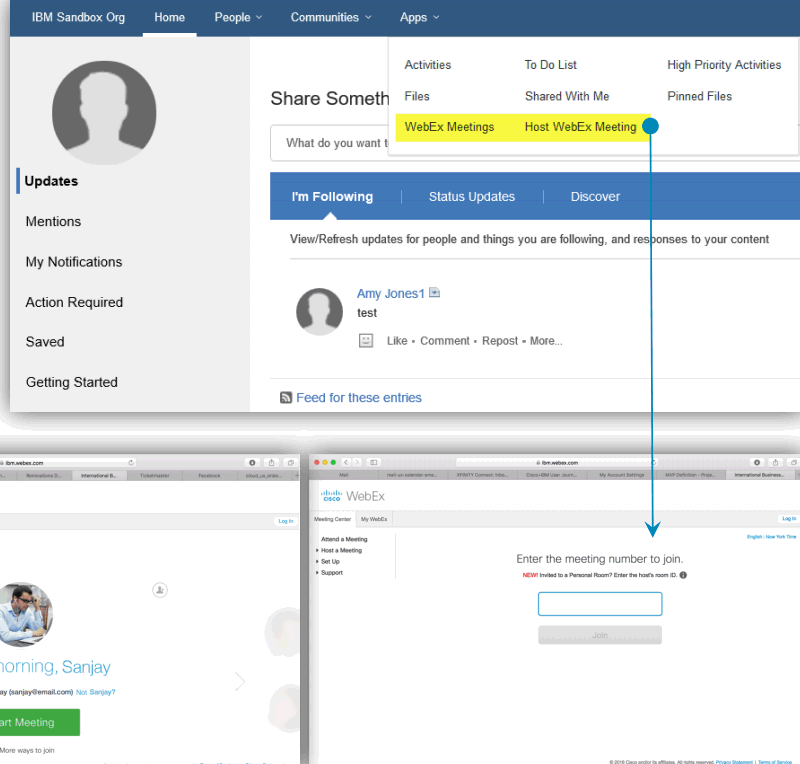The image size is (800, 764).
Task: Click reload icon in right Safari address bar
Action: click(654, 462)
